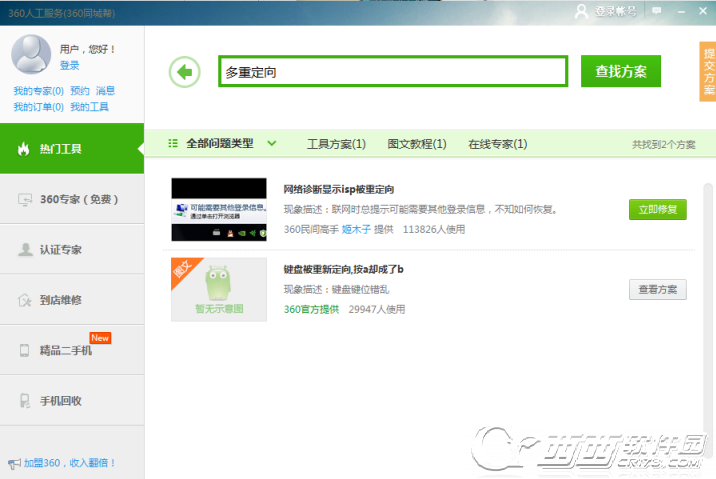Screen dimensions: 716x479
Task: Click the search field containing 多重定向
Action: point(393,72)
